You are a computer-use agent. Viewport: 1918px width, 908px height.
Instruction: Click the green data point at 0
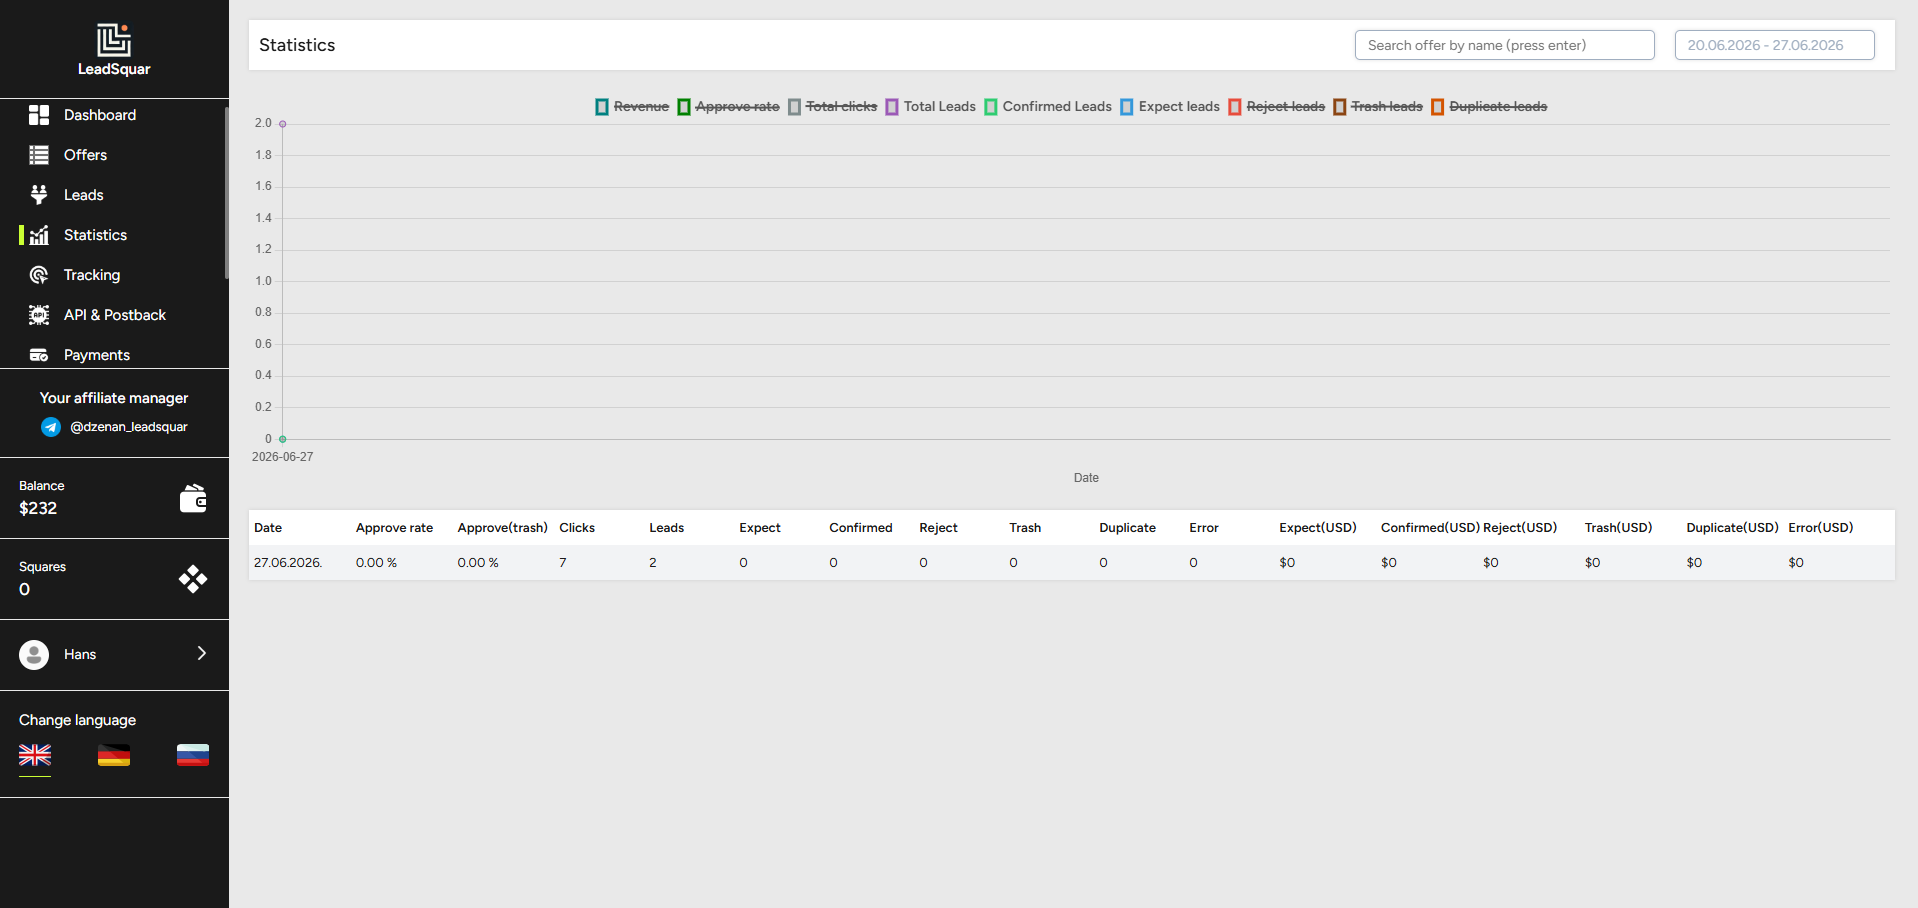coord(283,439)
